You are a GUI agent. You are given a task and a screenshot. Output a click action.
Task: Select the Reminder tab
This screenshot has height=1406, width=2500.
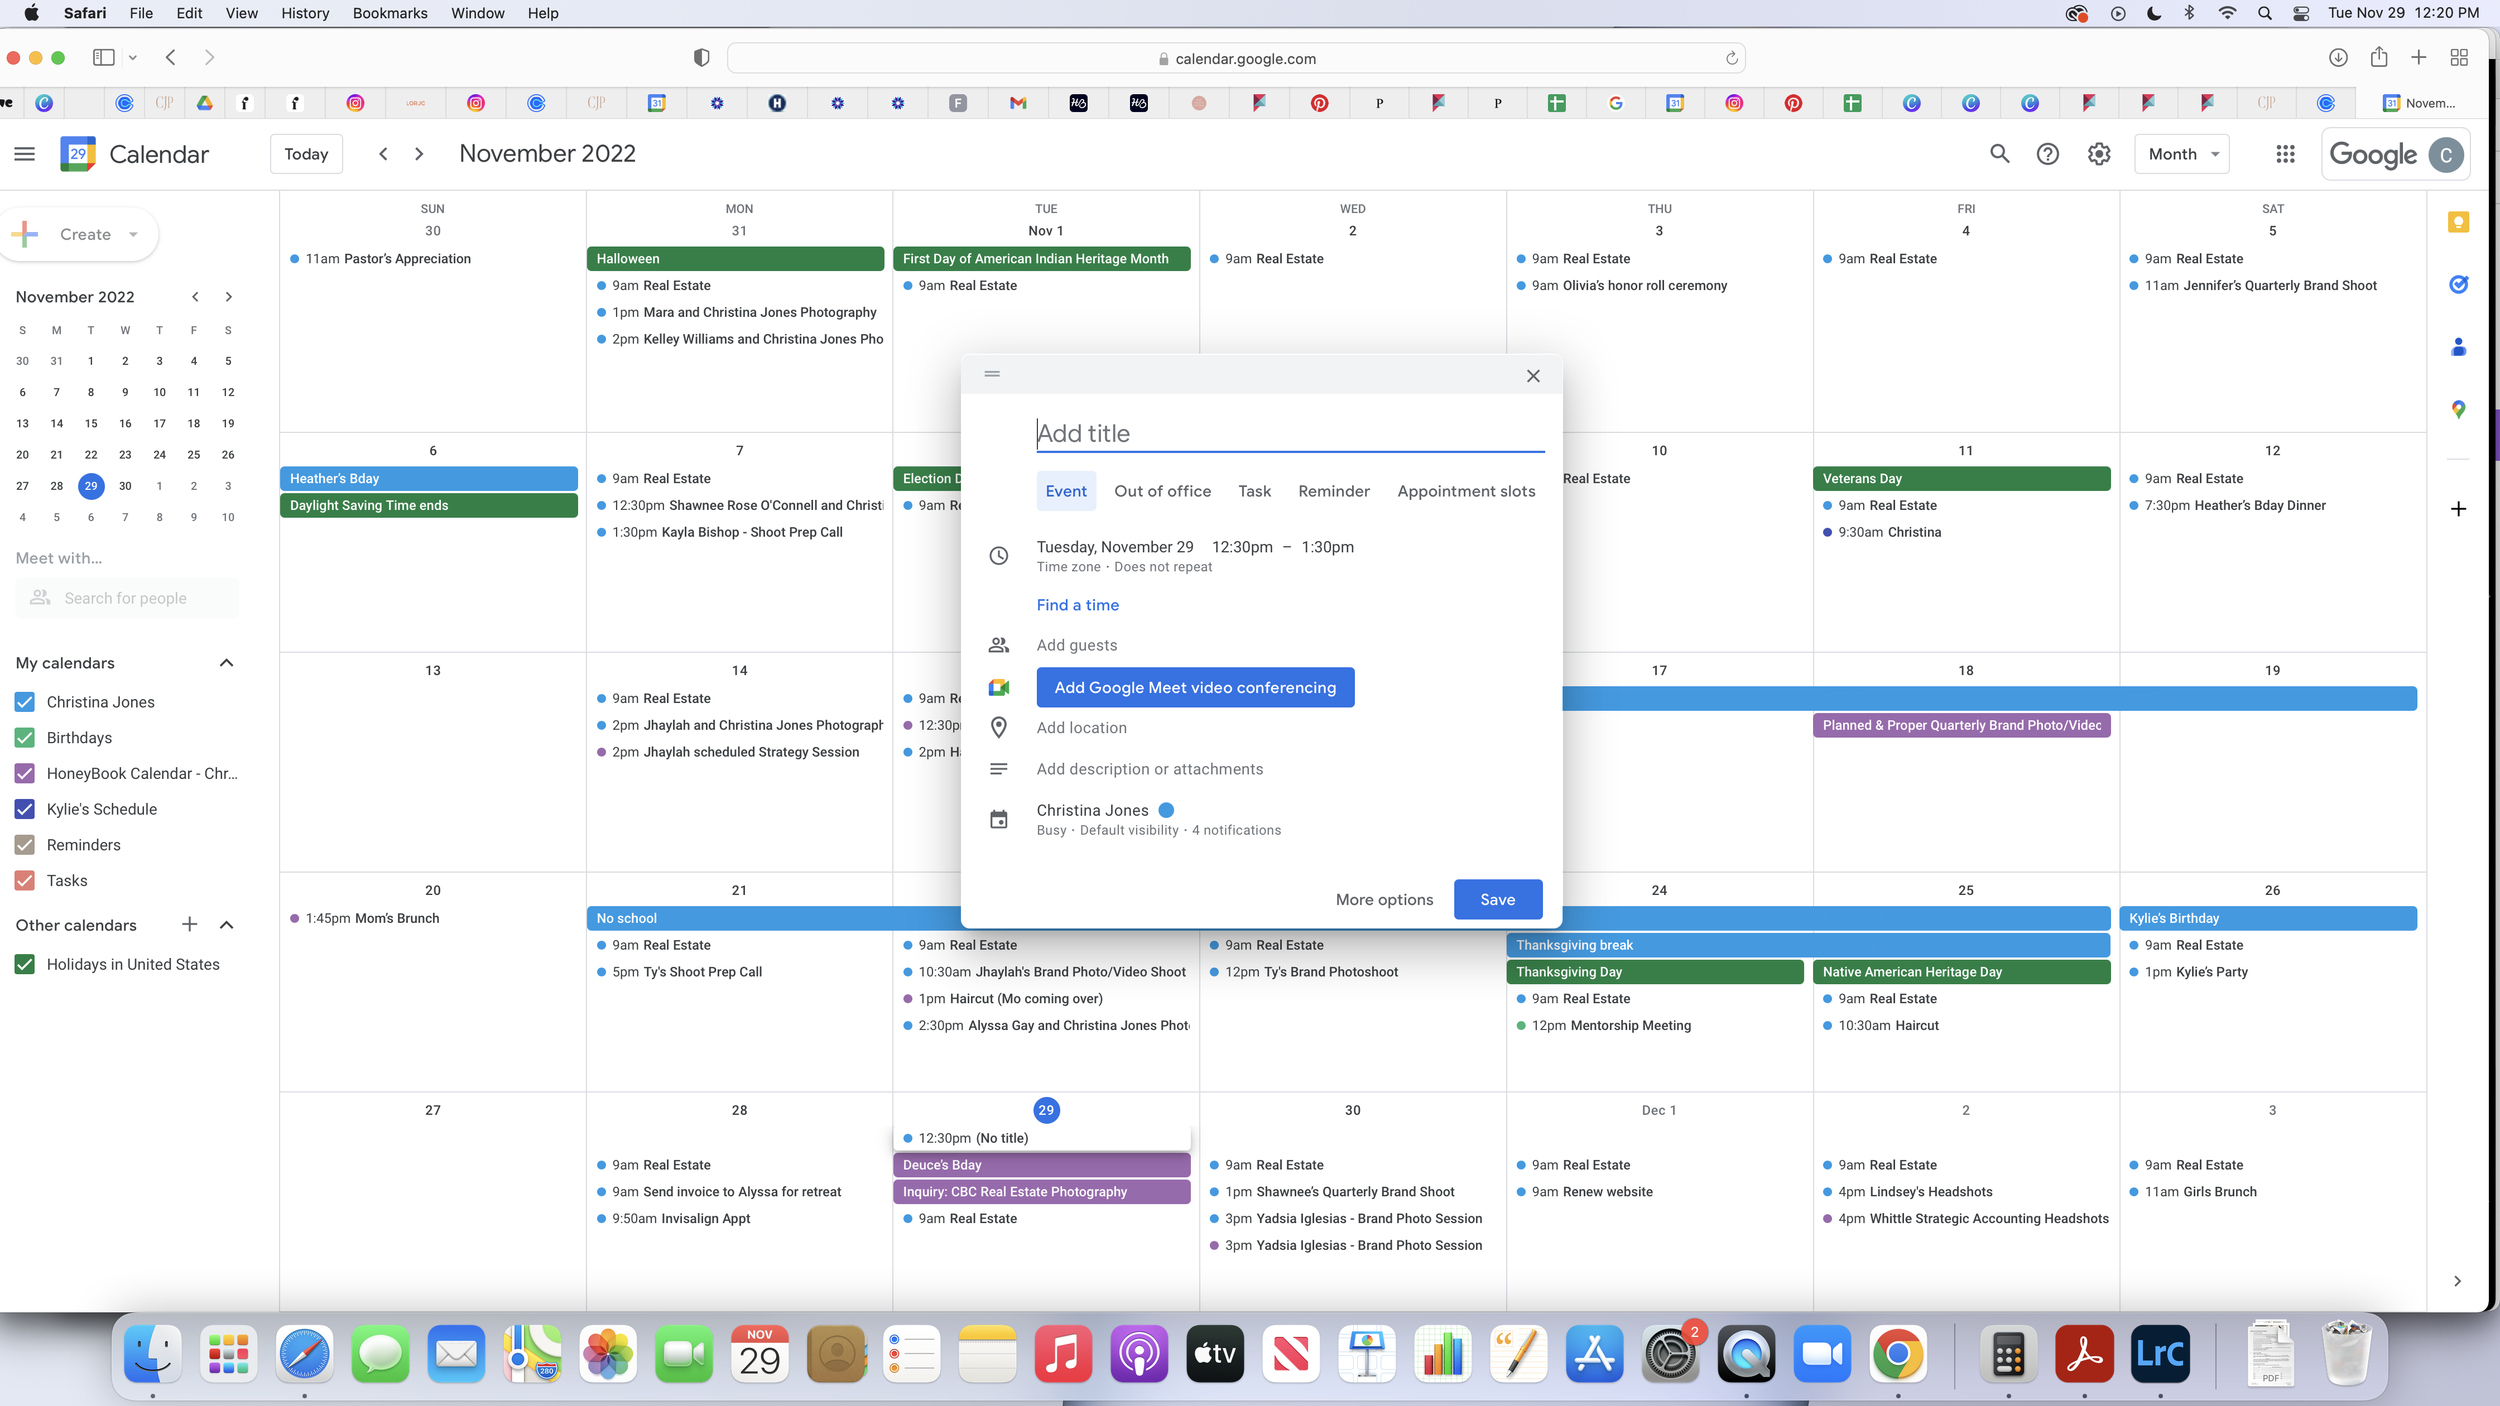[x=1333, y=491]
